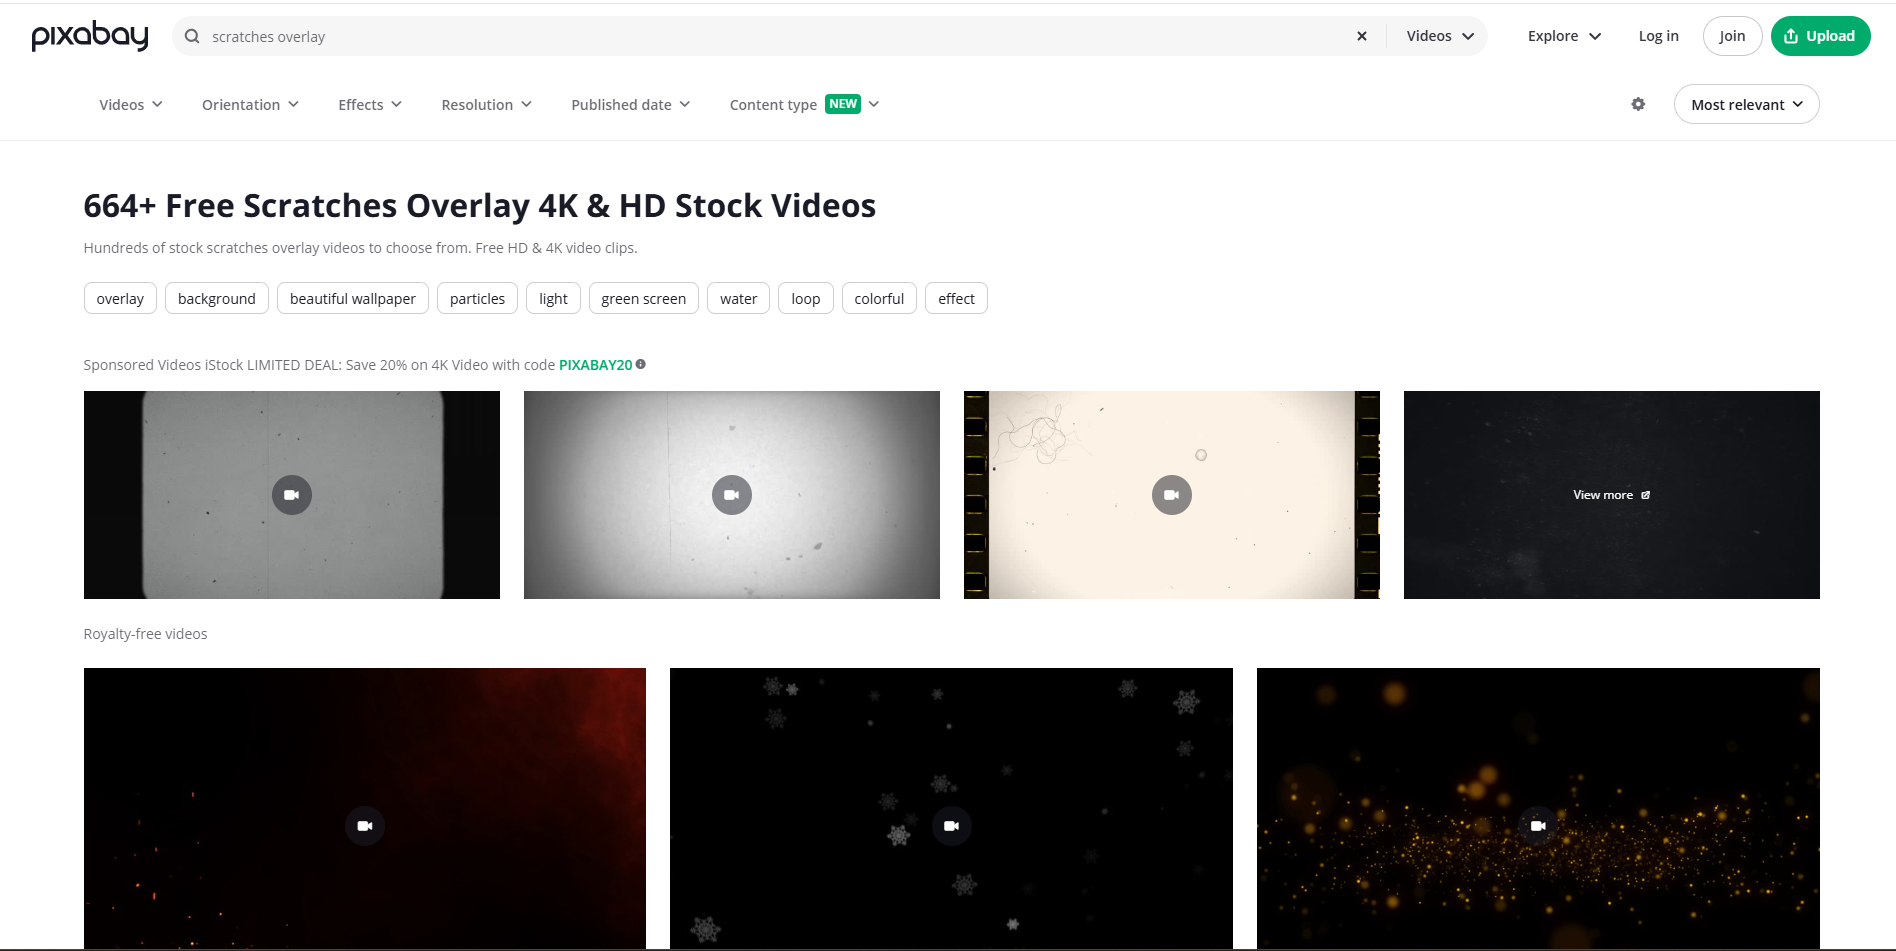Click the green Upload button
The width and height of the screenshot is (1896, 951).
coord(1820,36)
